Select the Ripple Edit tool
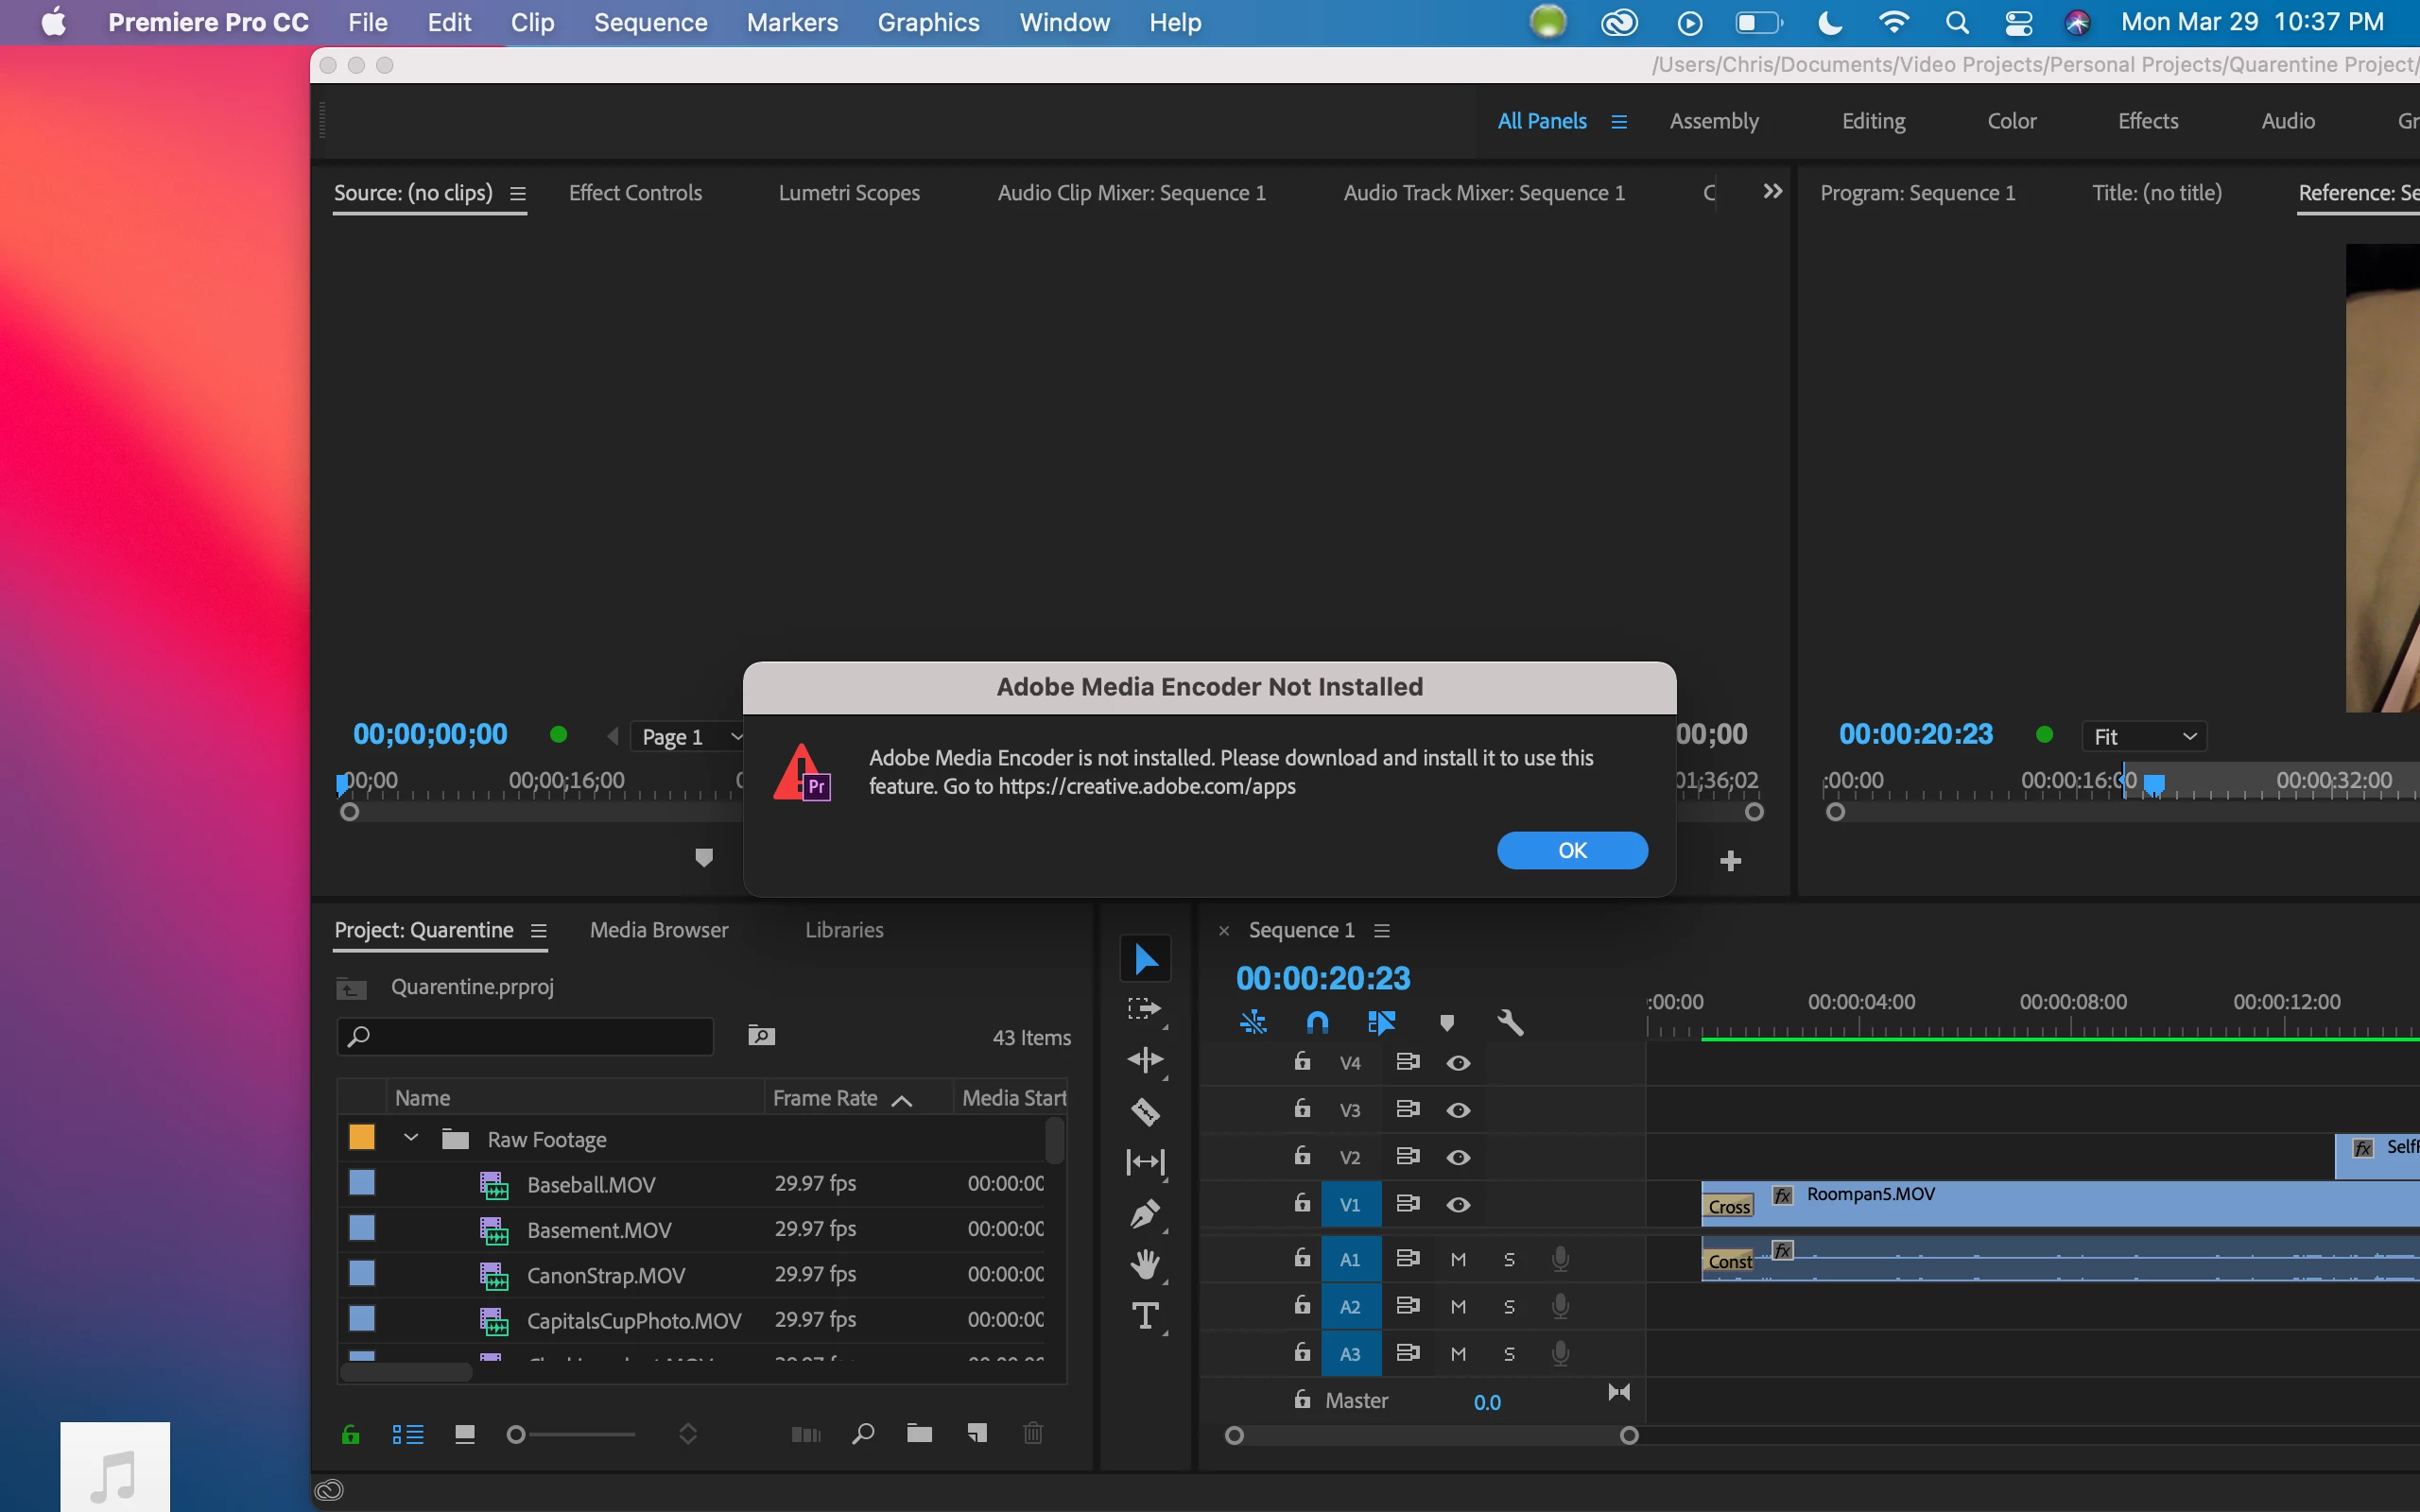 point(1145,1059)
